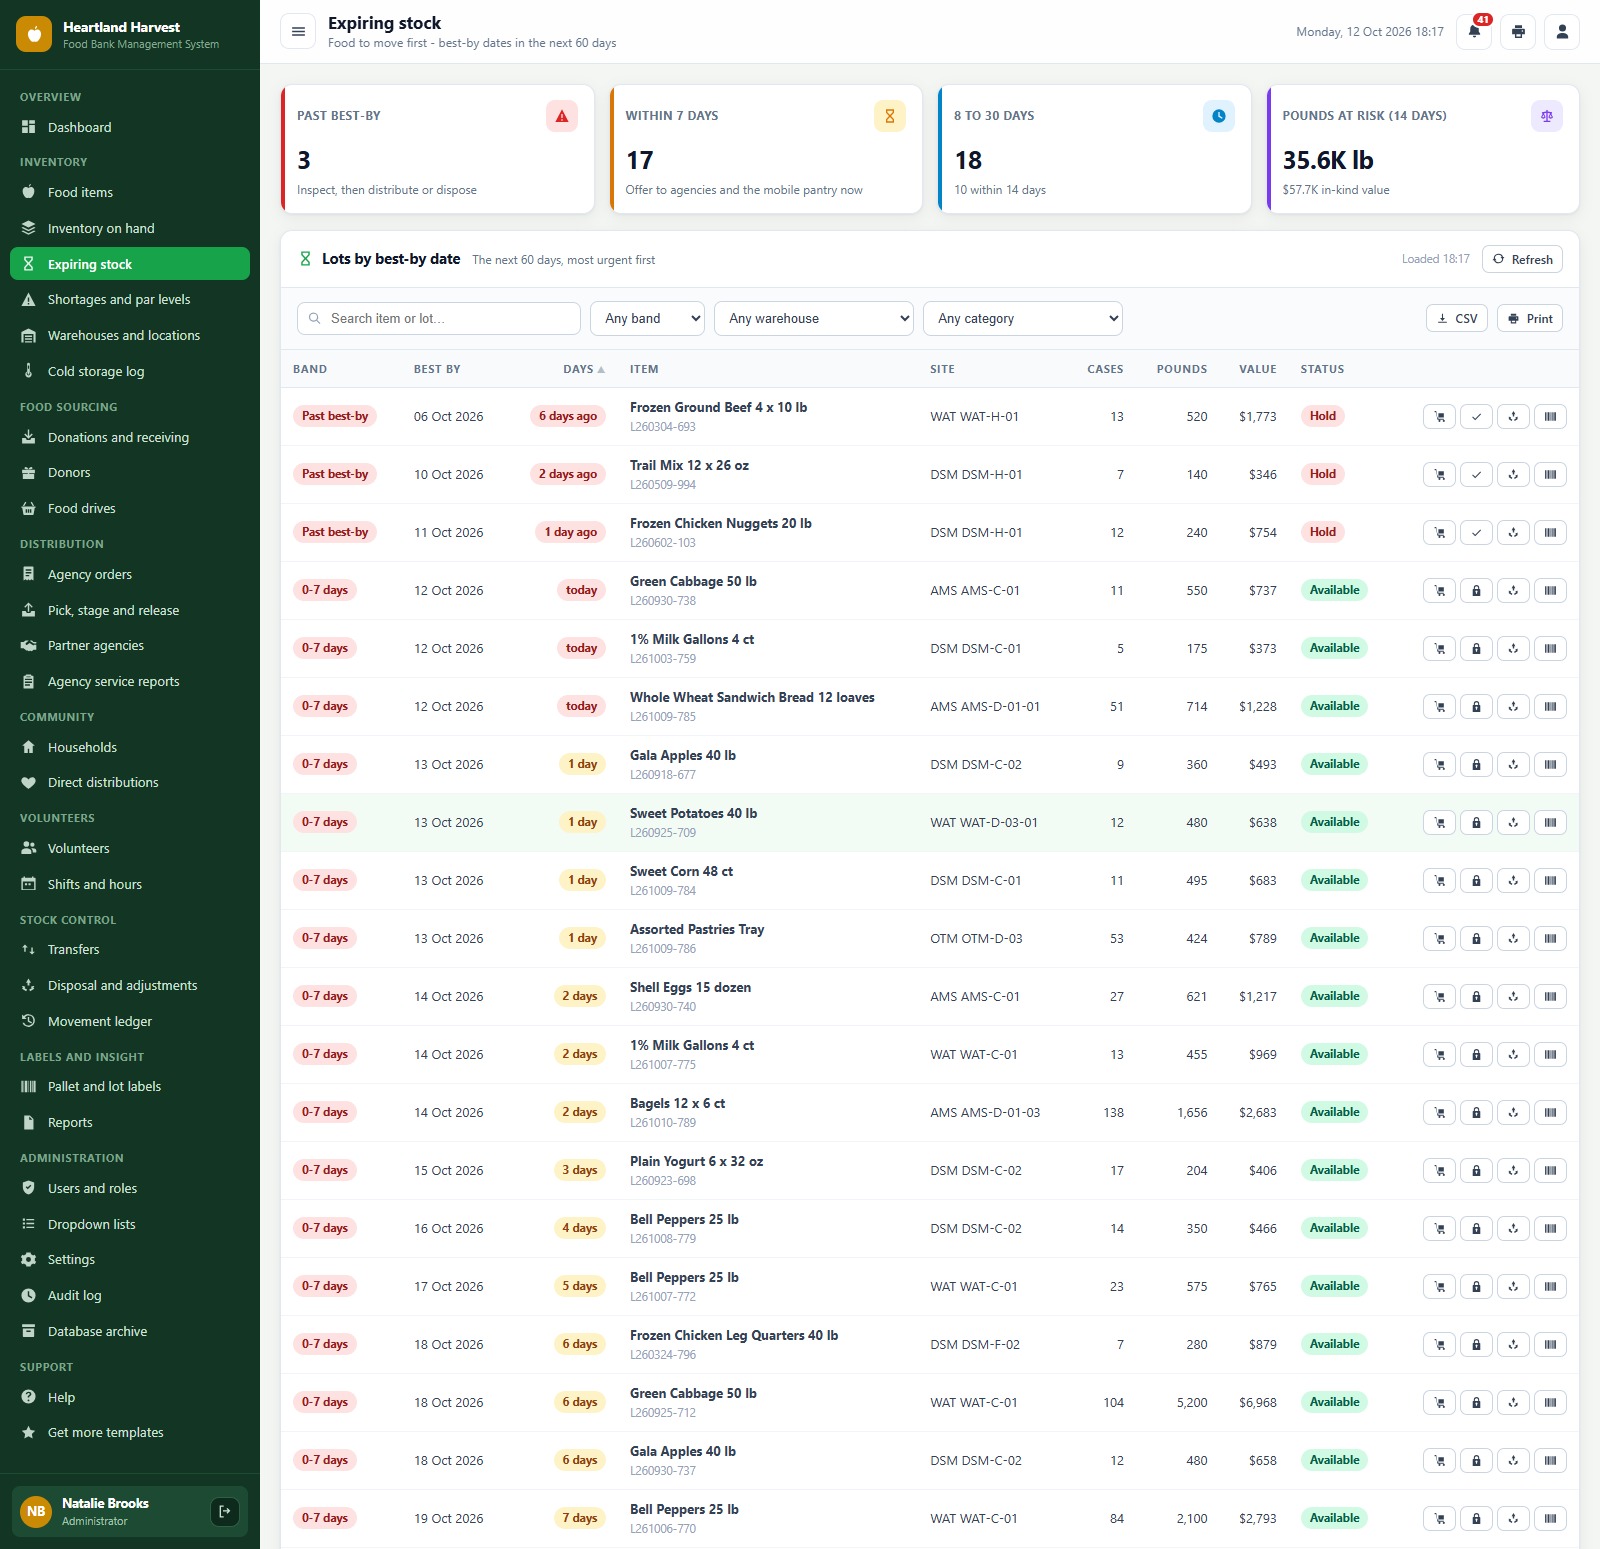Export the table with CSV button

pos(1457,319)
